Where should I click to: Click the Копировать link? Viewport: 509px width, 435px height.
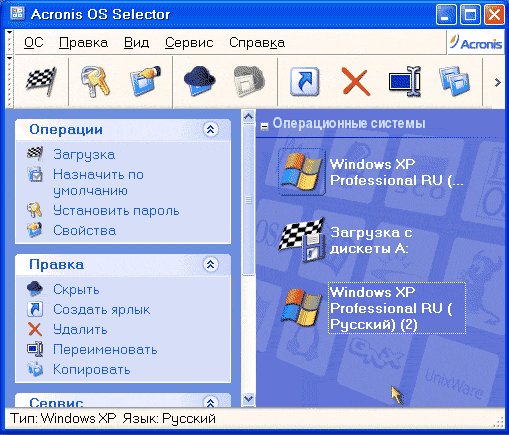(92, 370)
